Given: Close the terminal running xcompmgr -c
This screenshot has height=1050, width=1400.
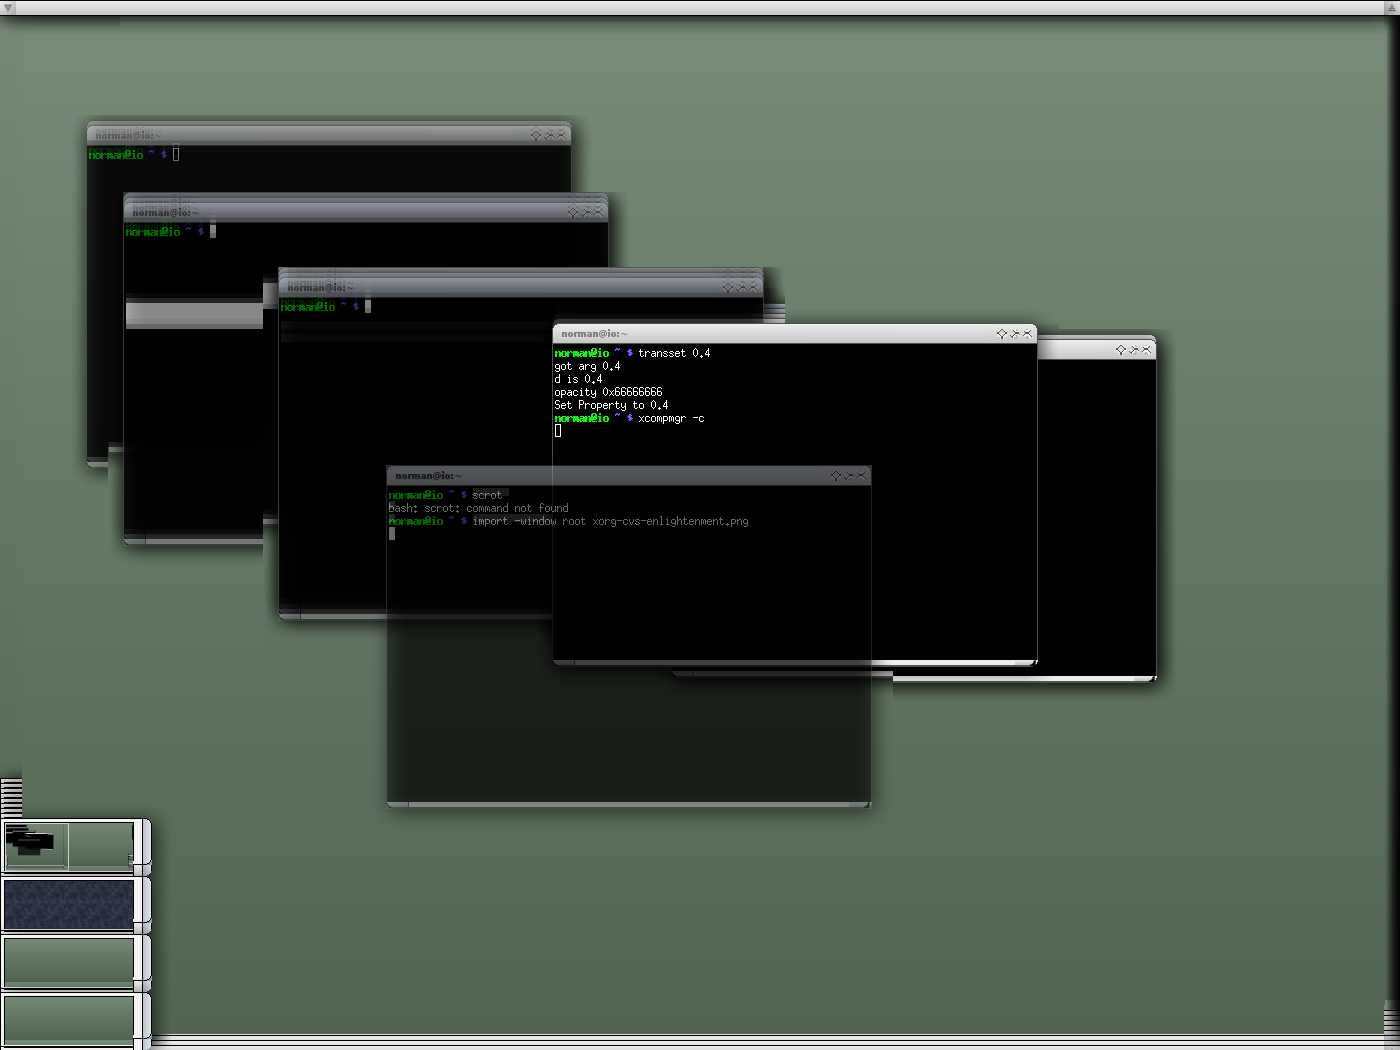Looking at the screenshot, I should (1027, 334).
